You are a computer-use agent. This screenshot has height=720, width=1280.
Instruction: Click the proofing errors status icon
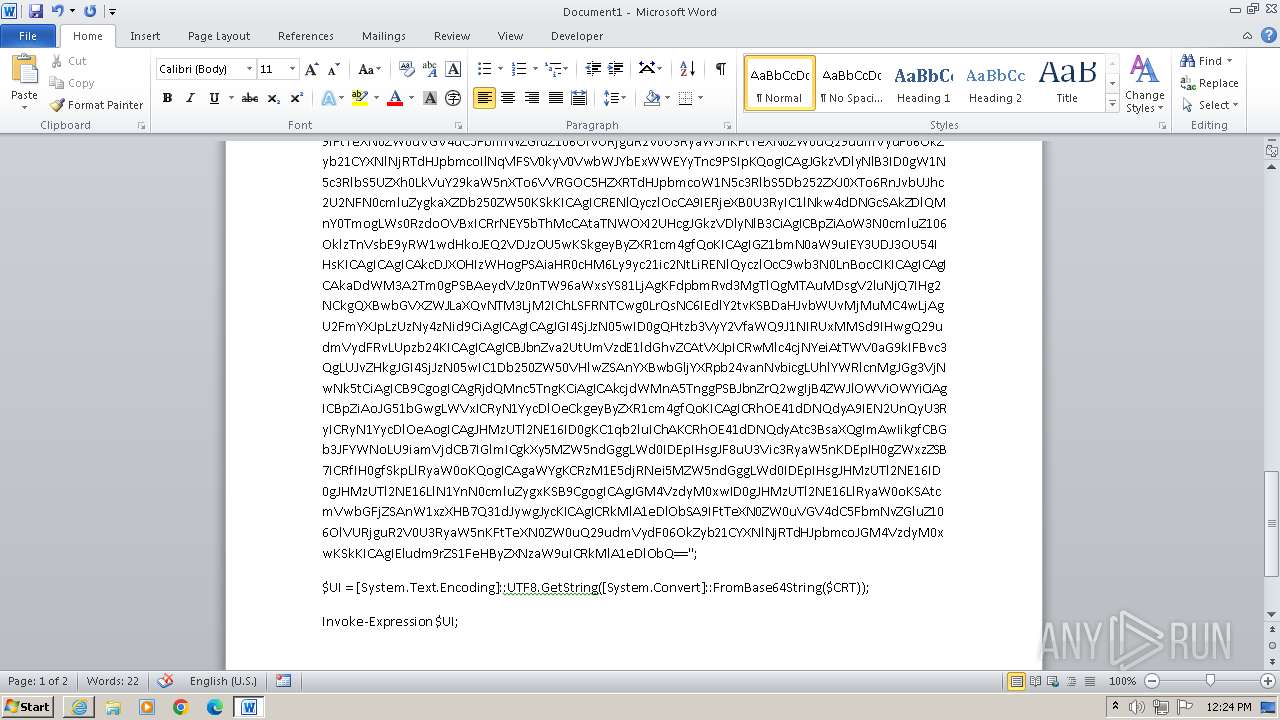[x=166, y=681]
